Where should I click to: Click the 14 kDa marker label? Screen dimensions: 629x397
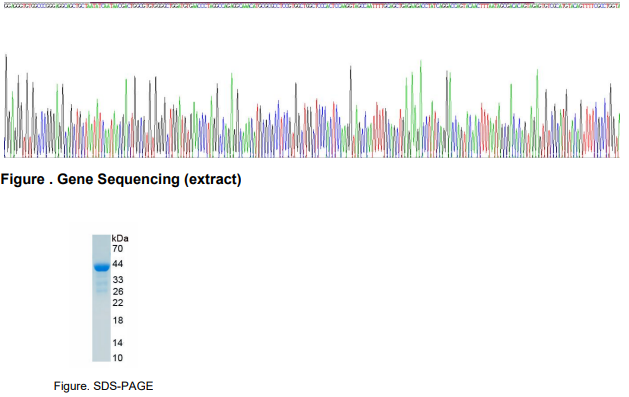pyautogui.click(x=118, y=343)
